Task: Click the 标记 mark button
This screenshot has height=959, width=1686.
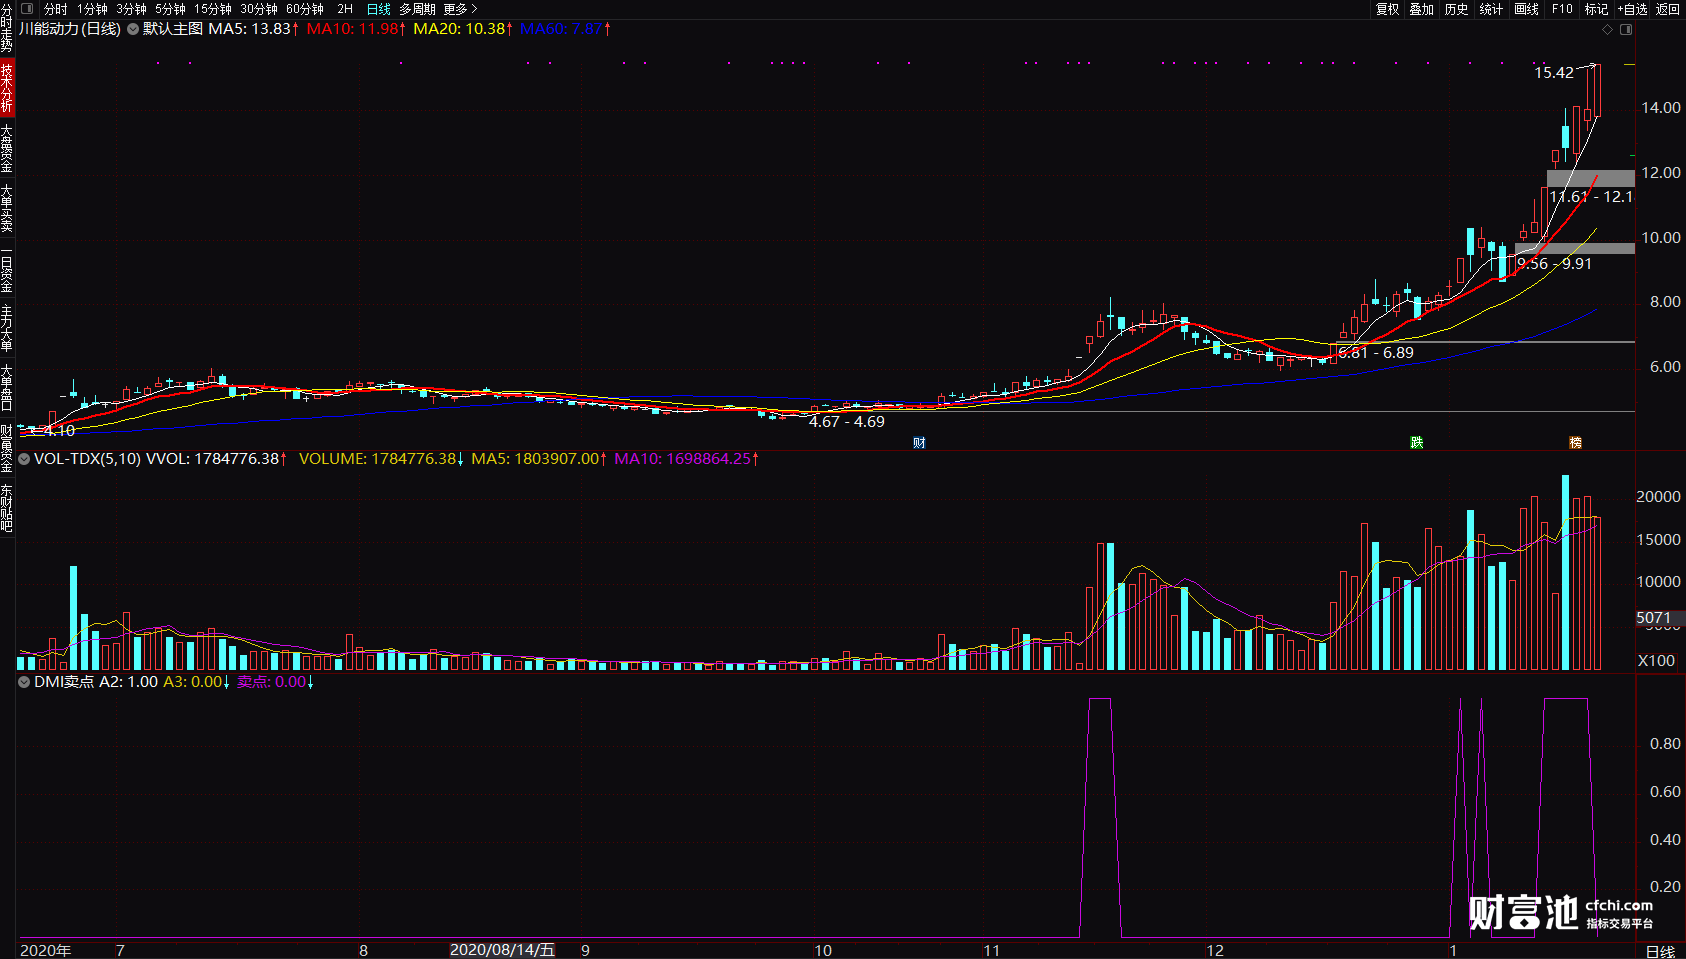Action: pyautogui.click(x=1597, y=9)
